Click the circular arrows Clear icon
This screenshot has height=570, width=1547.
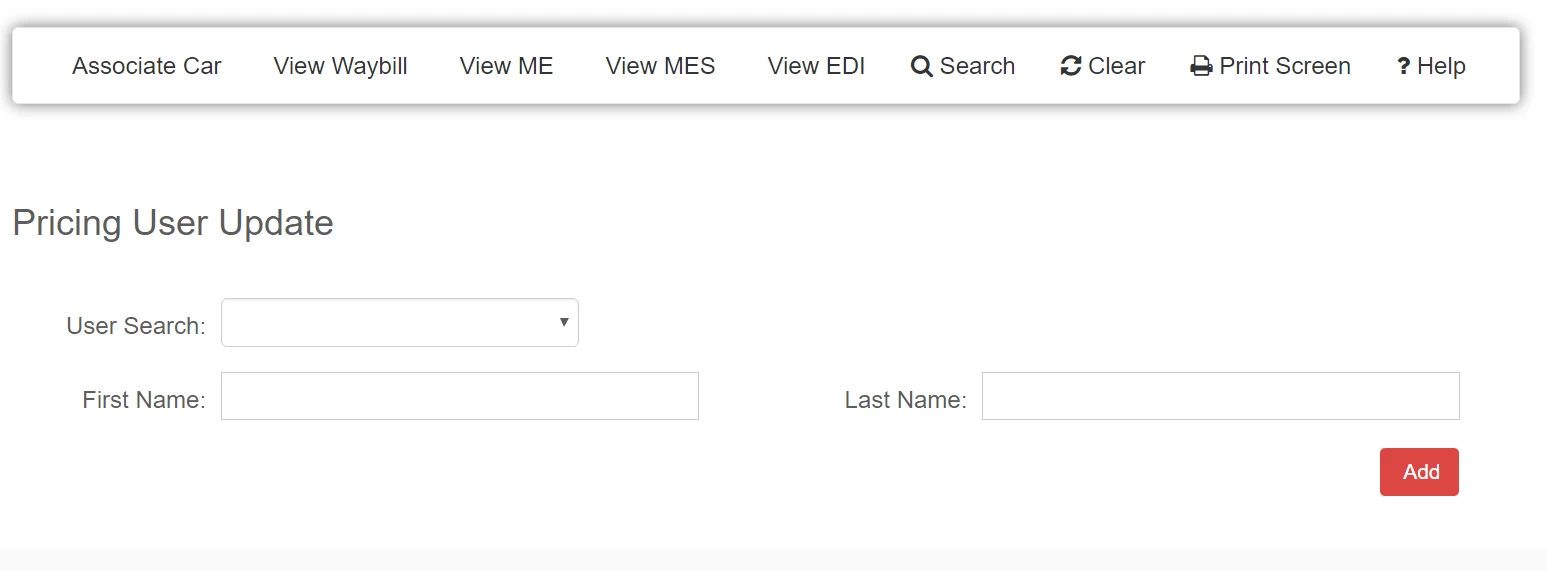pyautogui.click(x=1071, y=66)
